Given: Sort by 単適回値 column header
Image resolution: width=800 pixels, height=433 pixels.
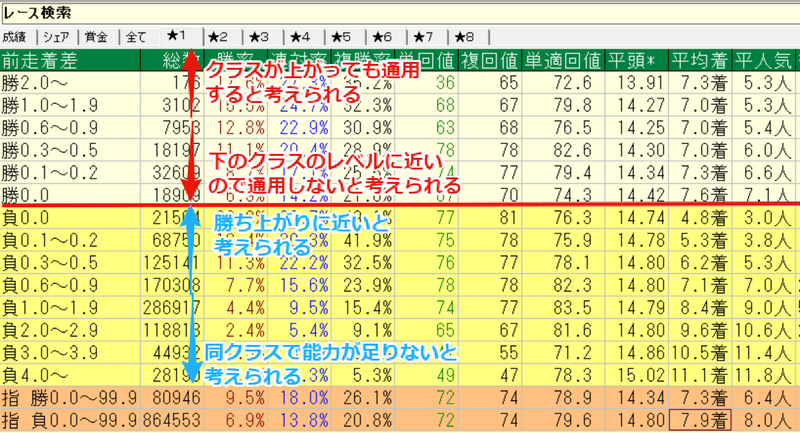Looking at the screenshot, I should pos(563,61).
